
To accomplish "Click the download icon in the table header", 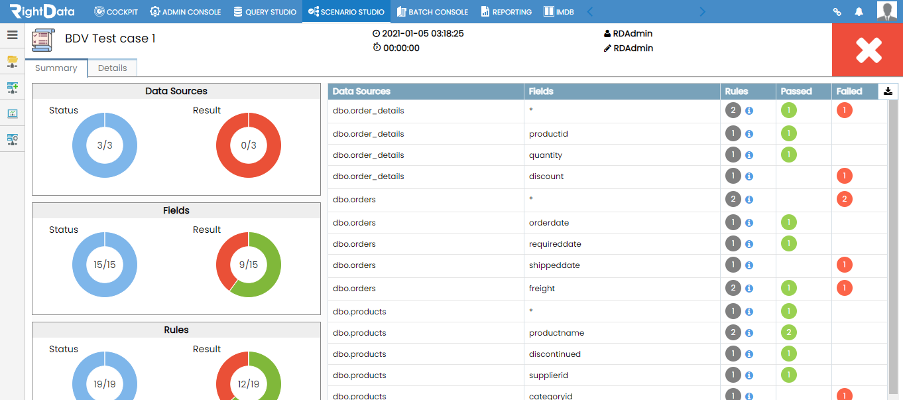I will pyautogui.click(x=887, y=91).
